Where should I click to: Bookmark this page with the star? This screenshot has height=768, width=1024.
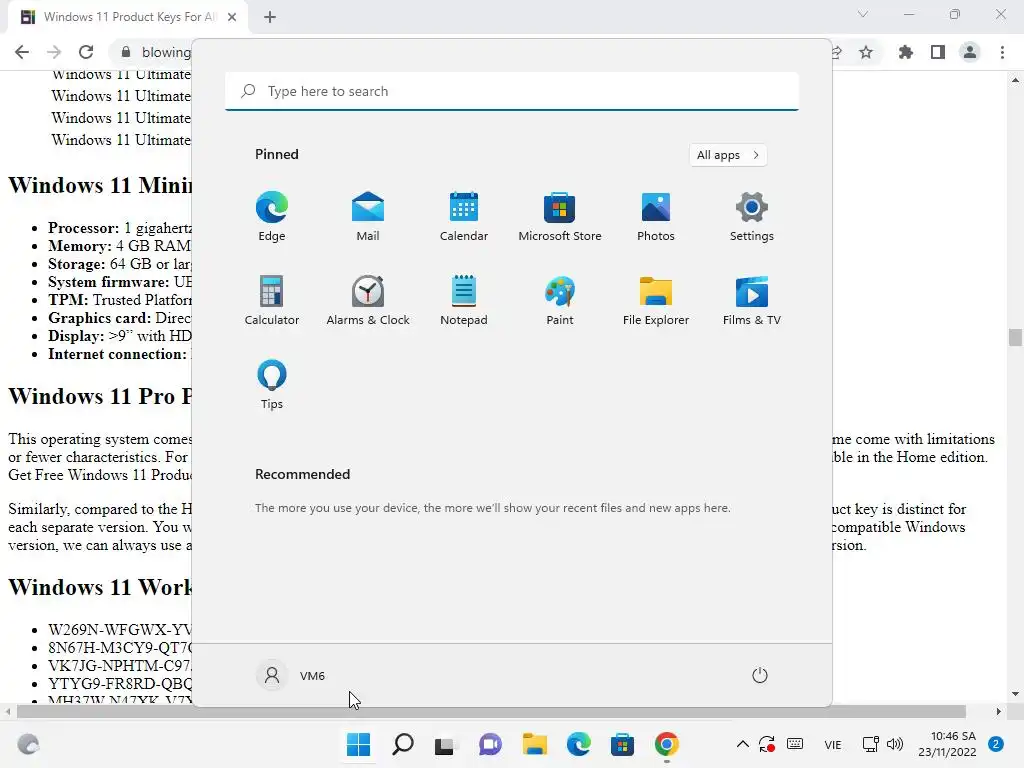866,52
